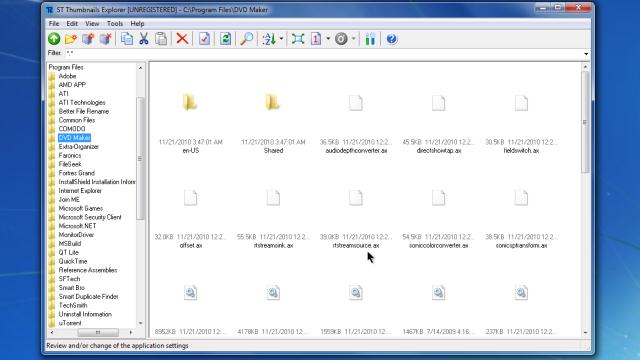Select the Common Files folder in tree
The width and height of the screenshot is (640, 360).
(77, 120)
